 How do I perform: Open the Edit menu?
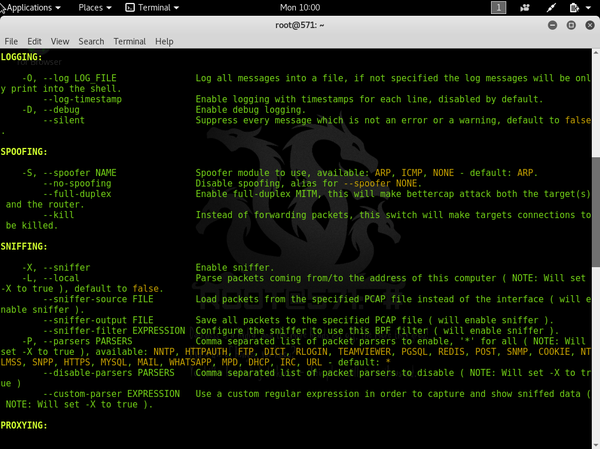click(x=35, y=41)
